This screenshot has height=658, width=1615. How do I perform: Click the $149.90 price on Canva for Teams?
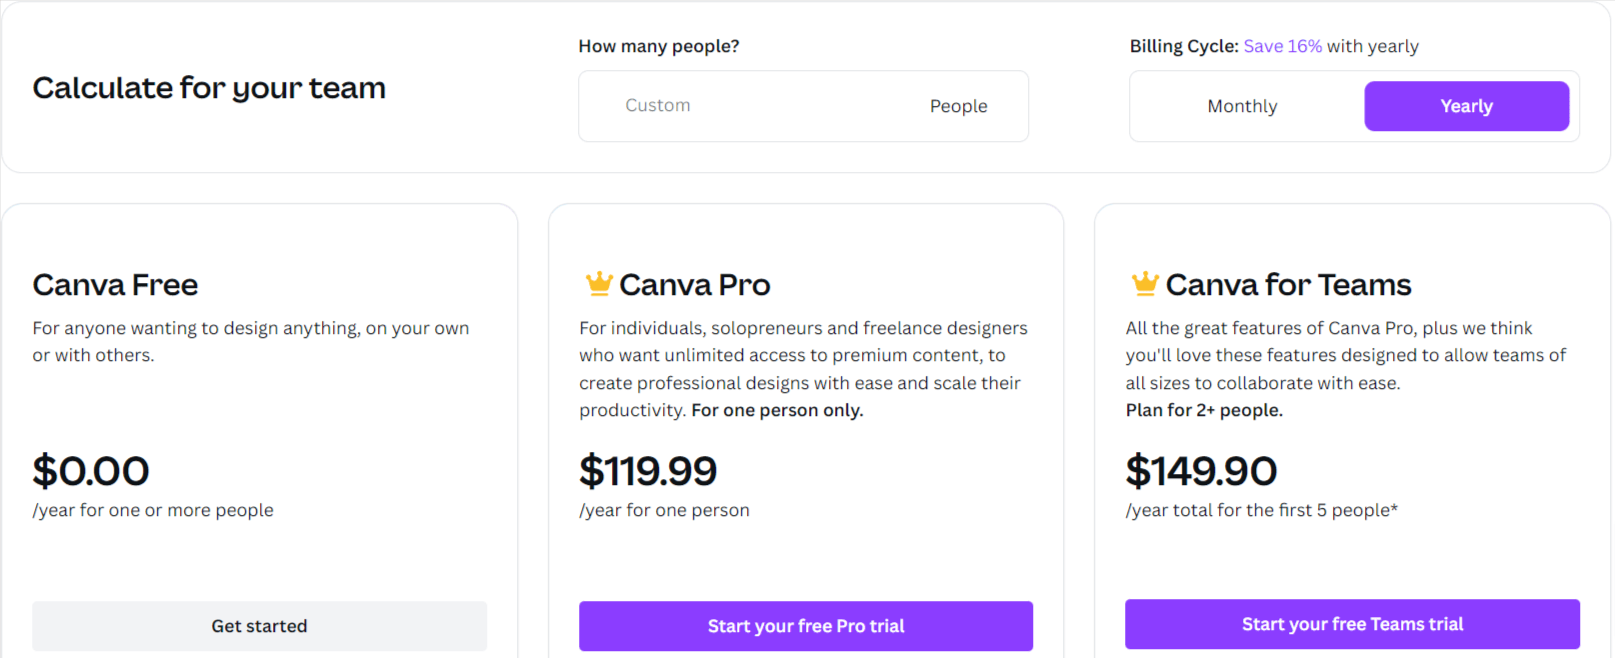point(1201,470)
